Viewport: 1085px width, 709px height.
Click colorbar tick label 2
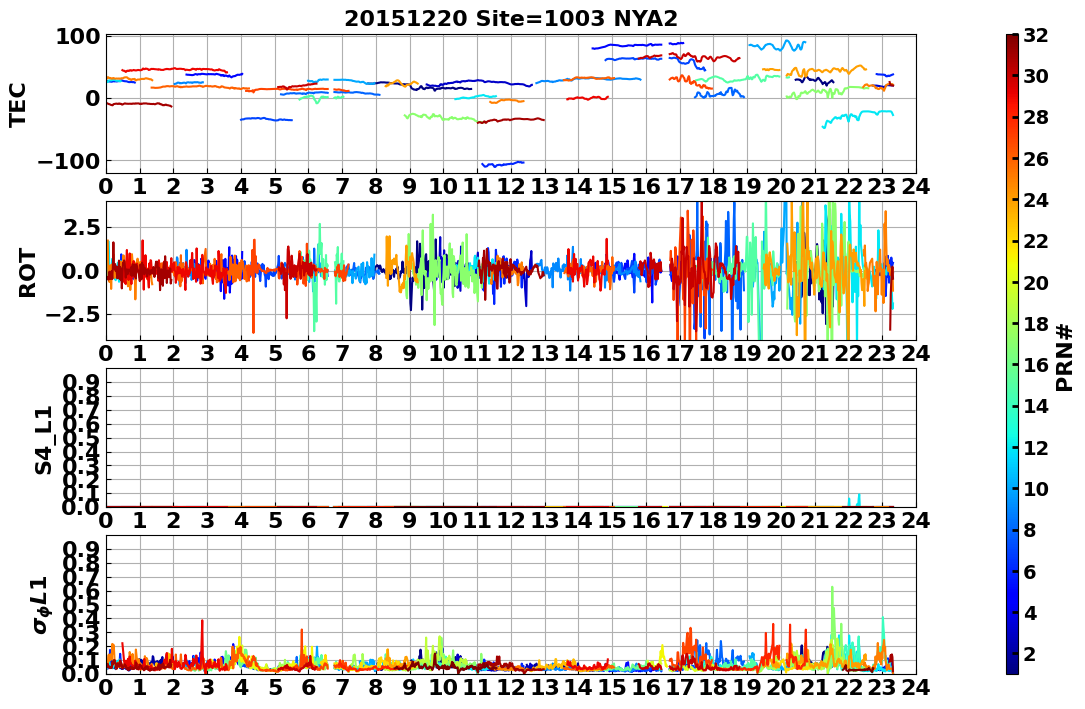click(1030, 654)
